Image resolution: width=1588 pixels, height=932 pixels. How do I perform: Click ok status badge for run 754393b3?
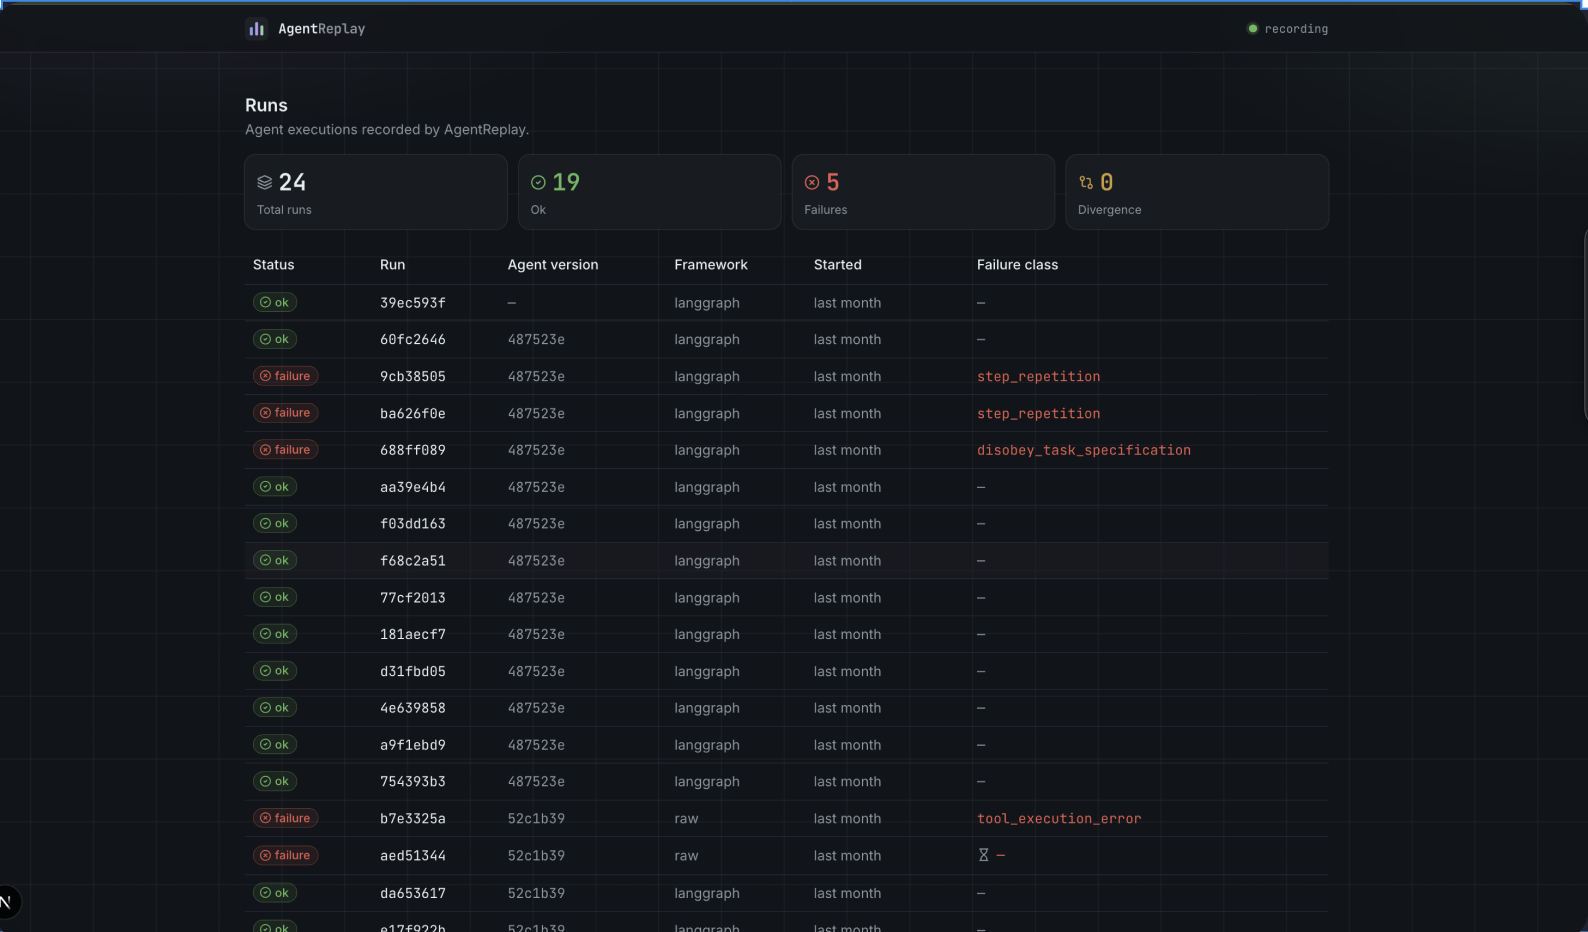coord(275,781)
